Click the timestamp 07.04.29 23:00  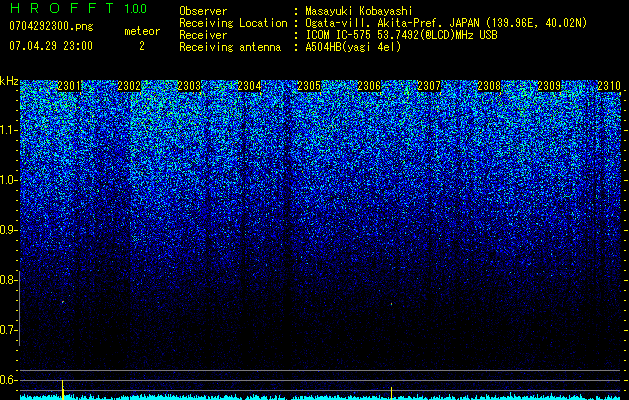[x=51, y=46]
